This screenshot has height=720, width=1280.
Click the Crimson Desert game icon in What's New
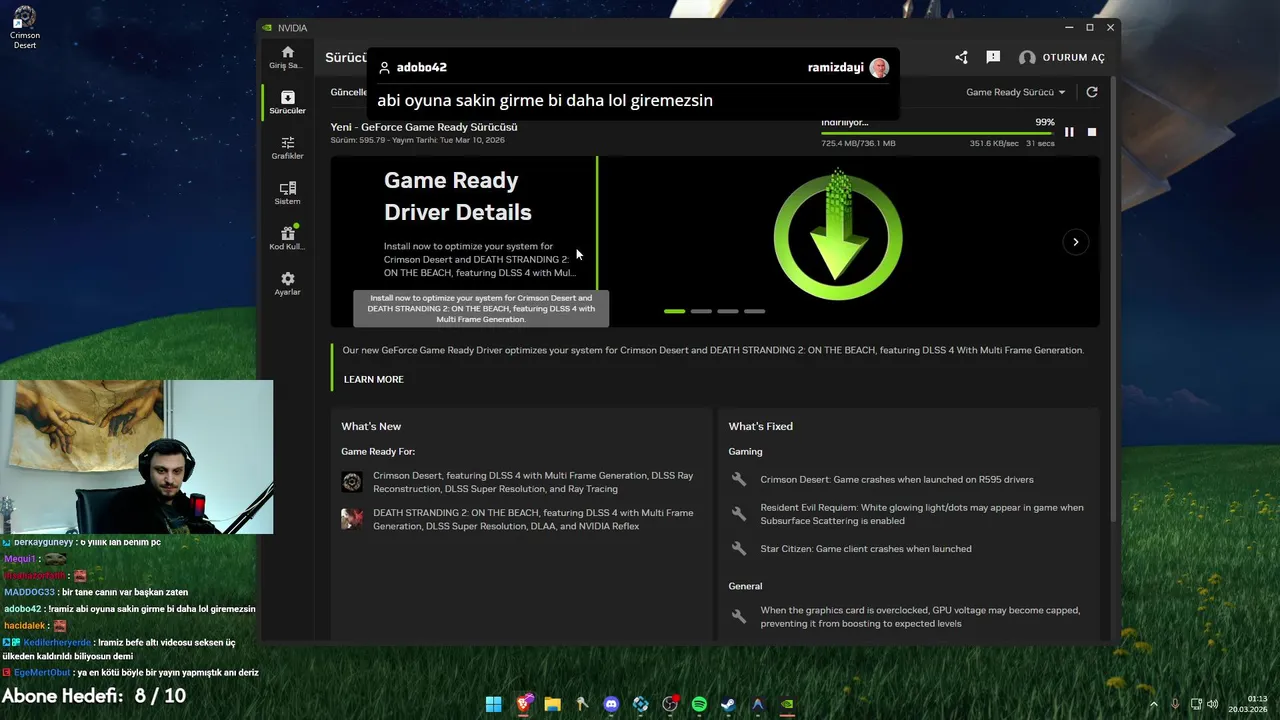[x=352, y=482]
